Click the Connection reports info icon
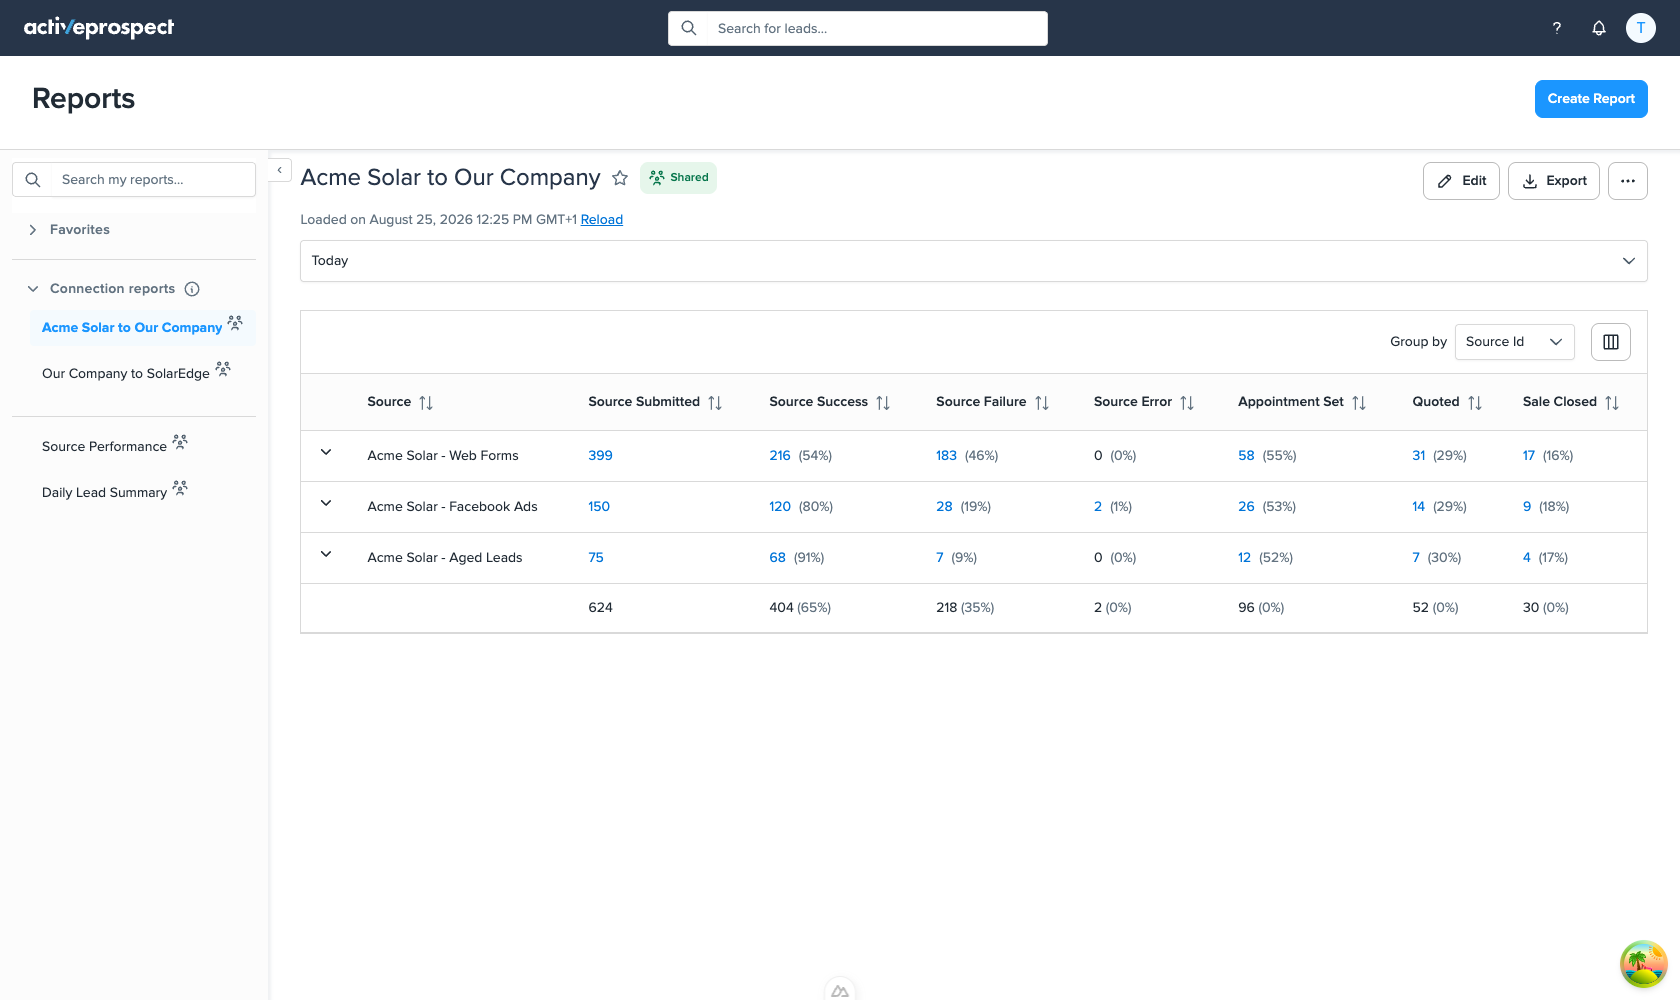This screenshot has height=1000, width=1680. pyautogui.click(x=192, y=289)
